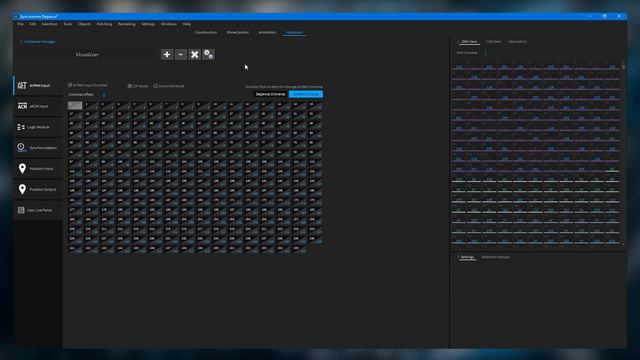Open the Position Output section
Screen dimensions: 640x360
pyautogui.click(x=38, y=189)
